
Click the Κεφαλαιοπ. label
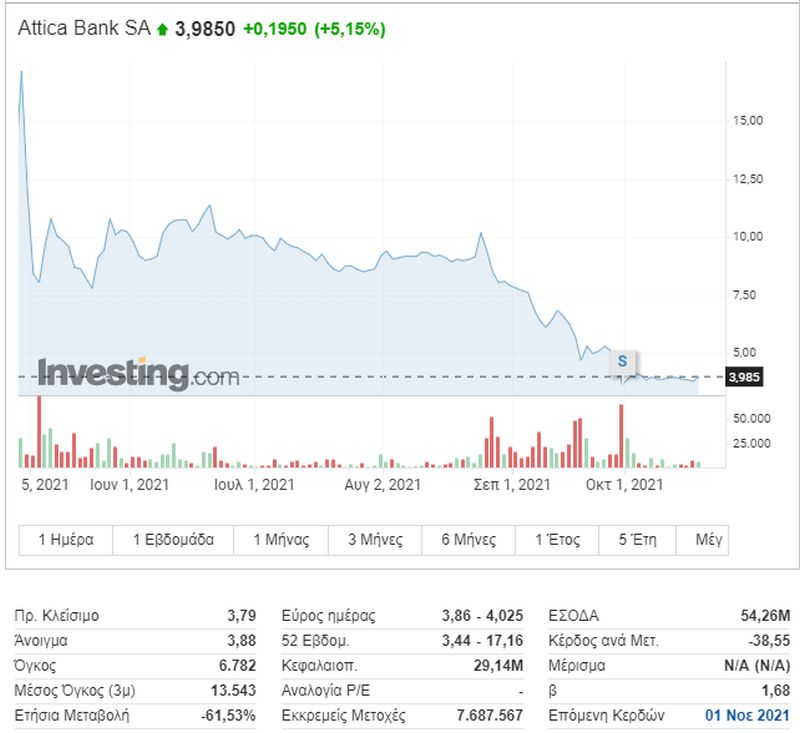(319, 665)
